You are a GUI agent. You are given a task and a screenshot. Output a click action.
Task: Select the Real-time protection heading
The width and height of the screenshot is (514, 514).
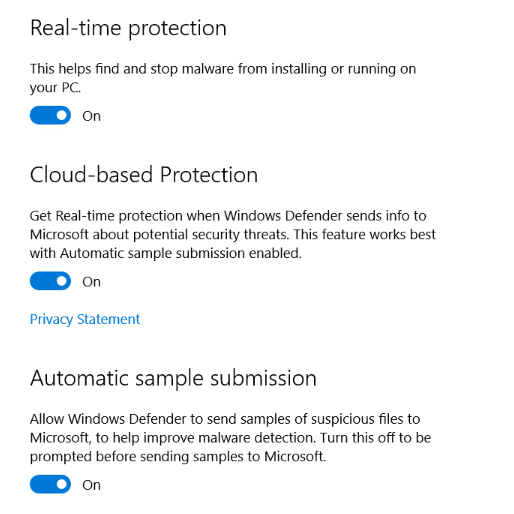(x=128, y=28)
